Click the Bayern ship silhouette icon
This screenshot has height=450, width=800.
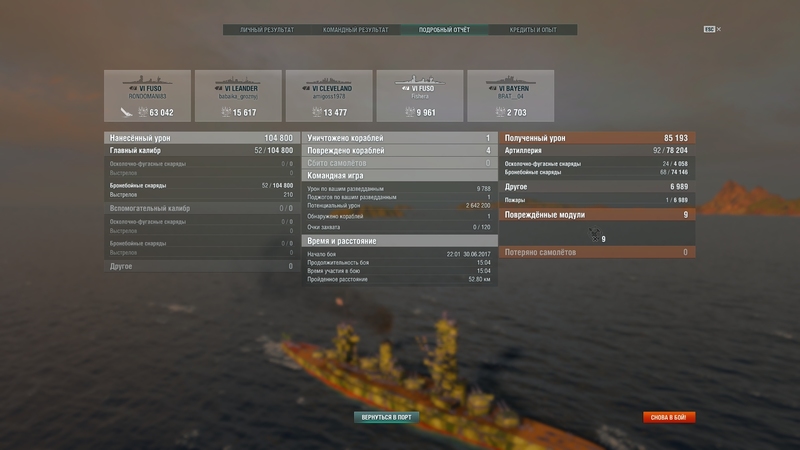[511, 80]
